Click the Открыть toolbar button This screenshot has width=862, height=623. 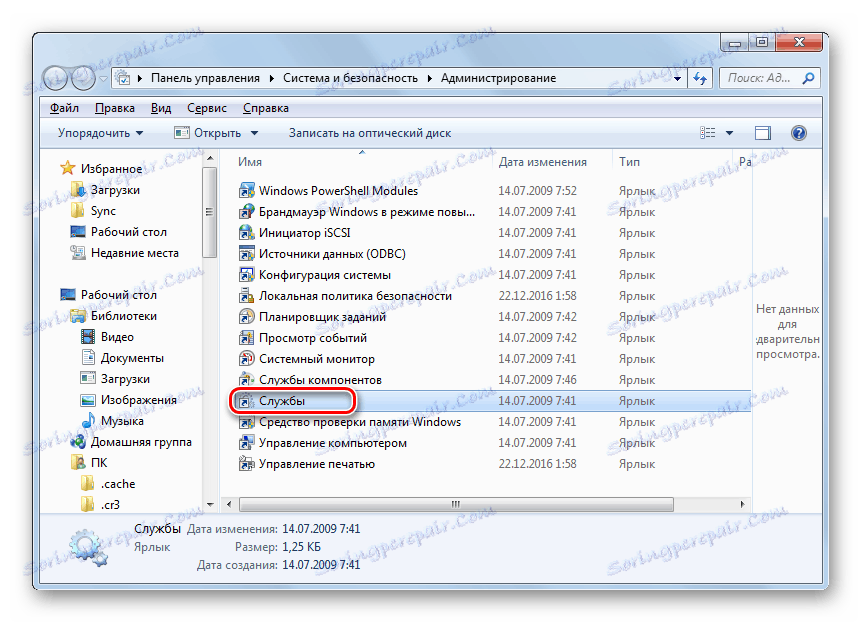[x=208, y=133]
